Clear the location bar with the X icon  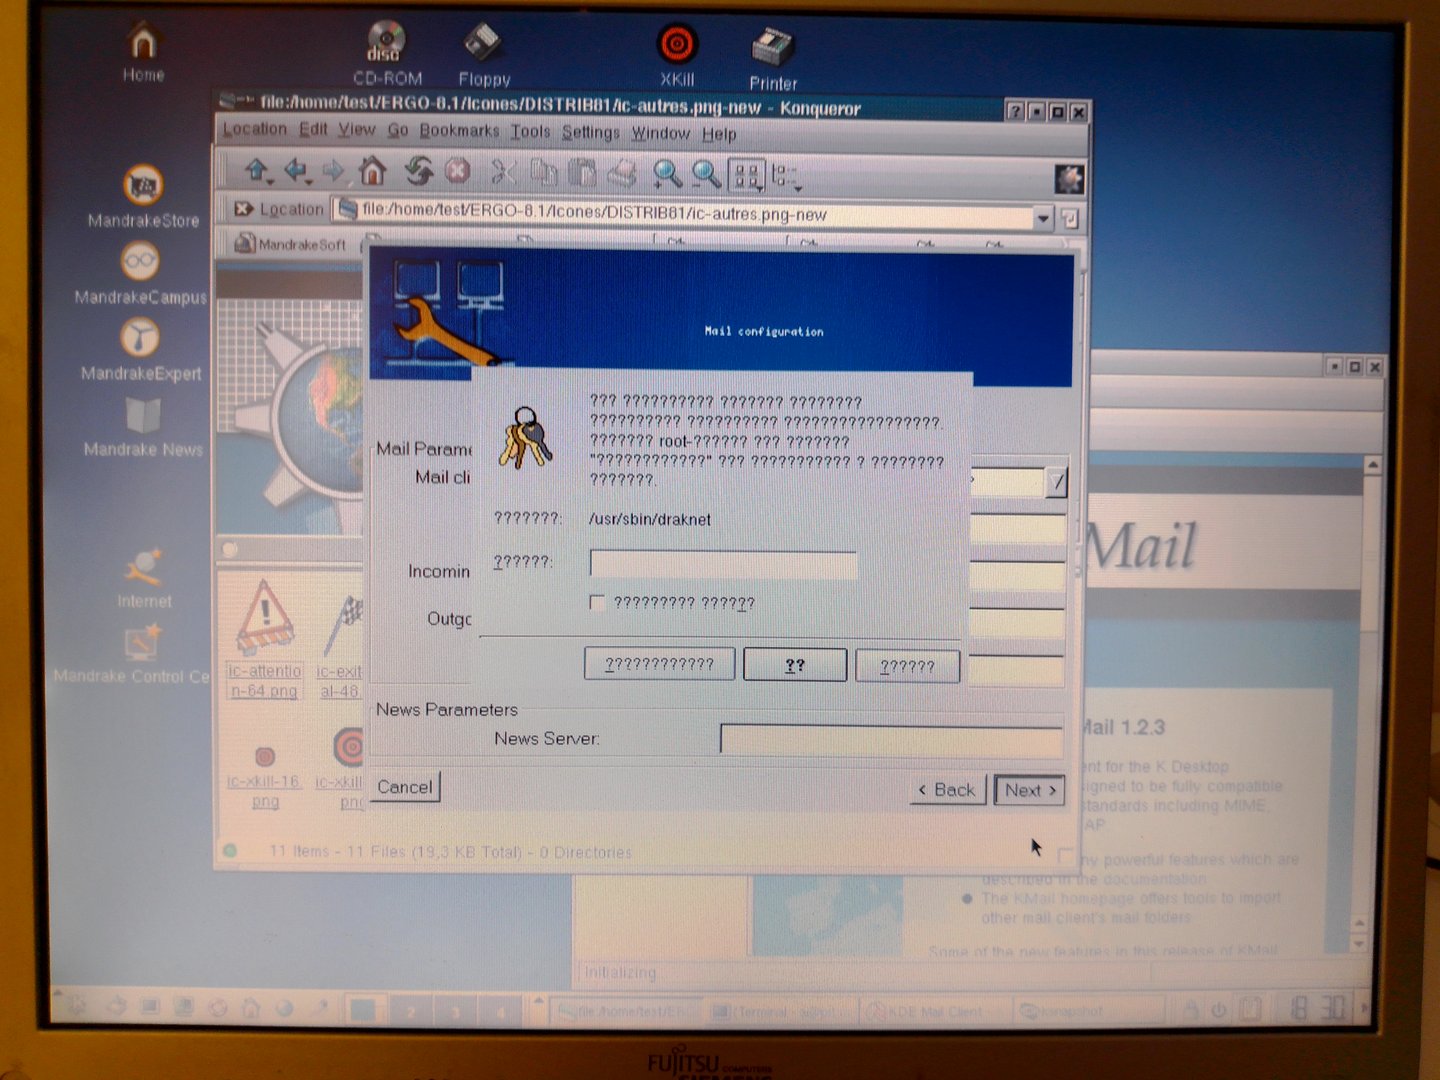click(x=242, y=209)
